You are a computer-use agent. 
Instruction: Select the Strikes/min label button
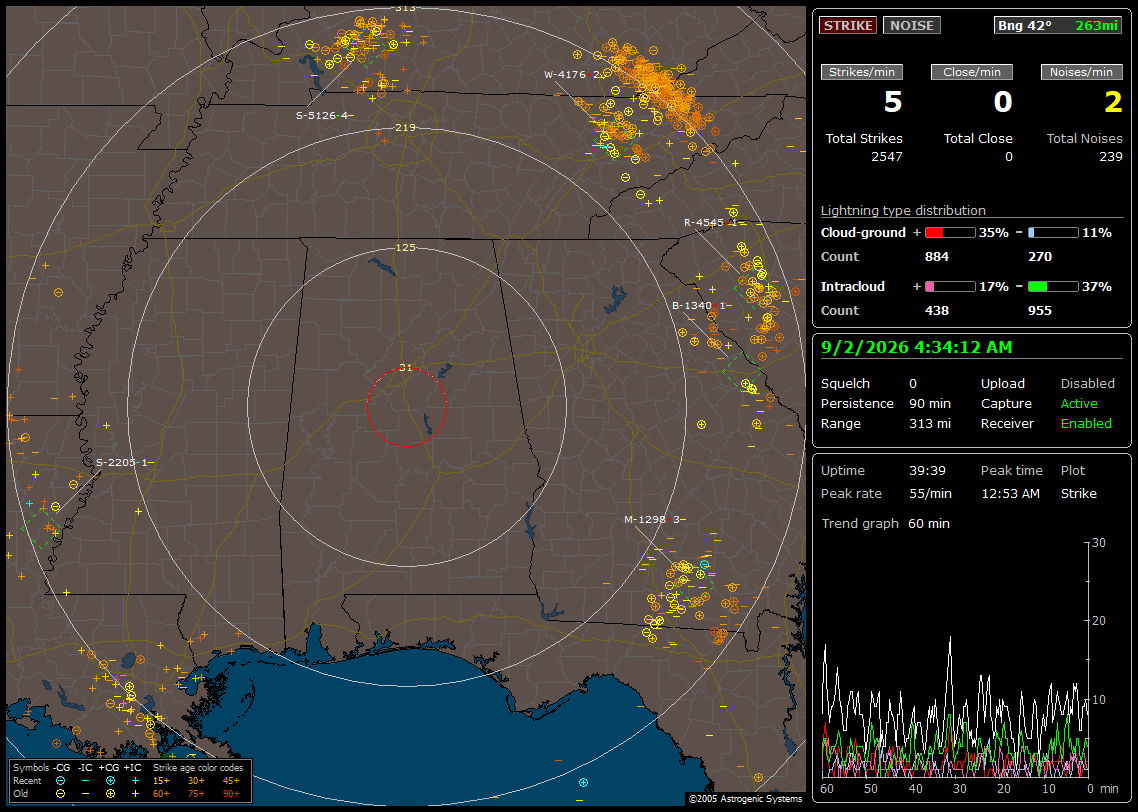pos(861,72)
